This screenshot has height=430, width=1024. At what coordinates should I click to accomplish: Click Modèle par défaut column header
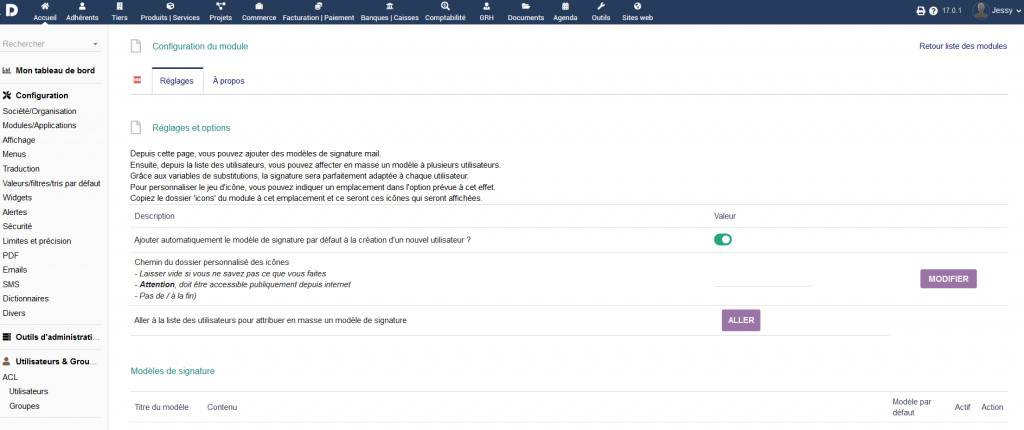912,407
